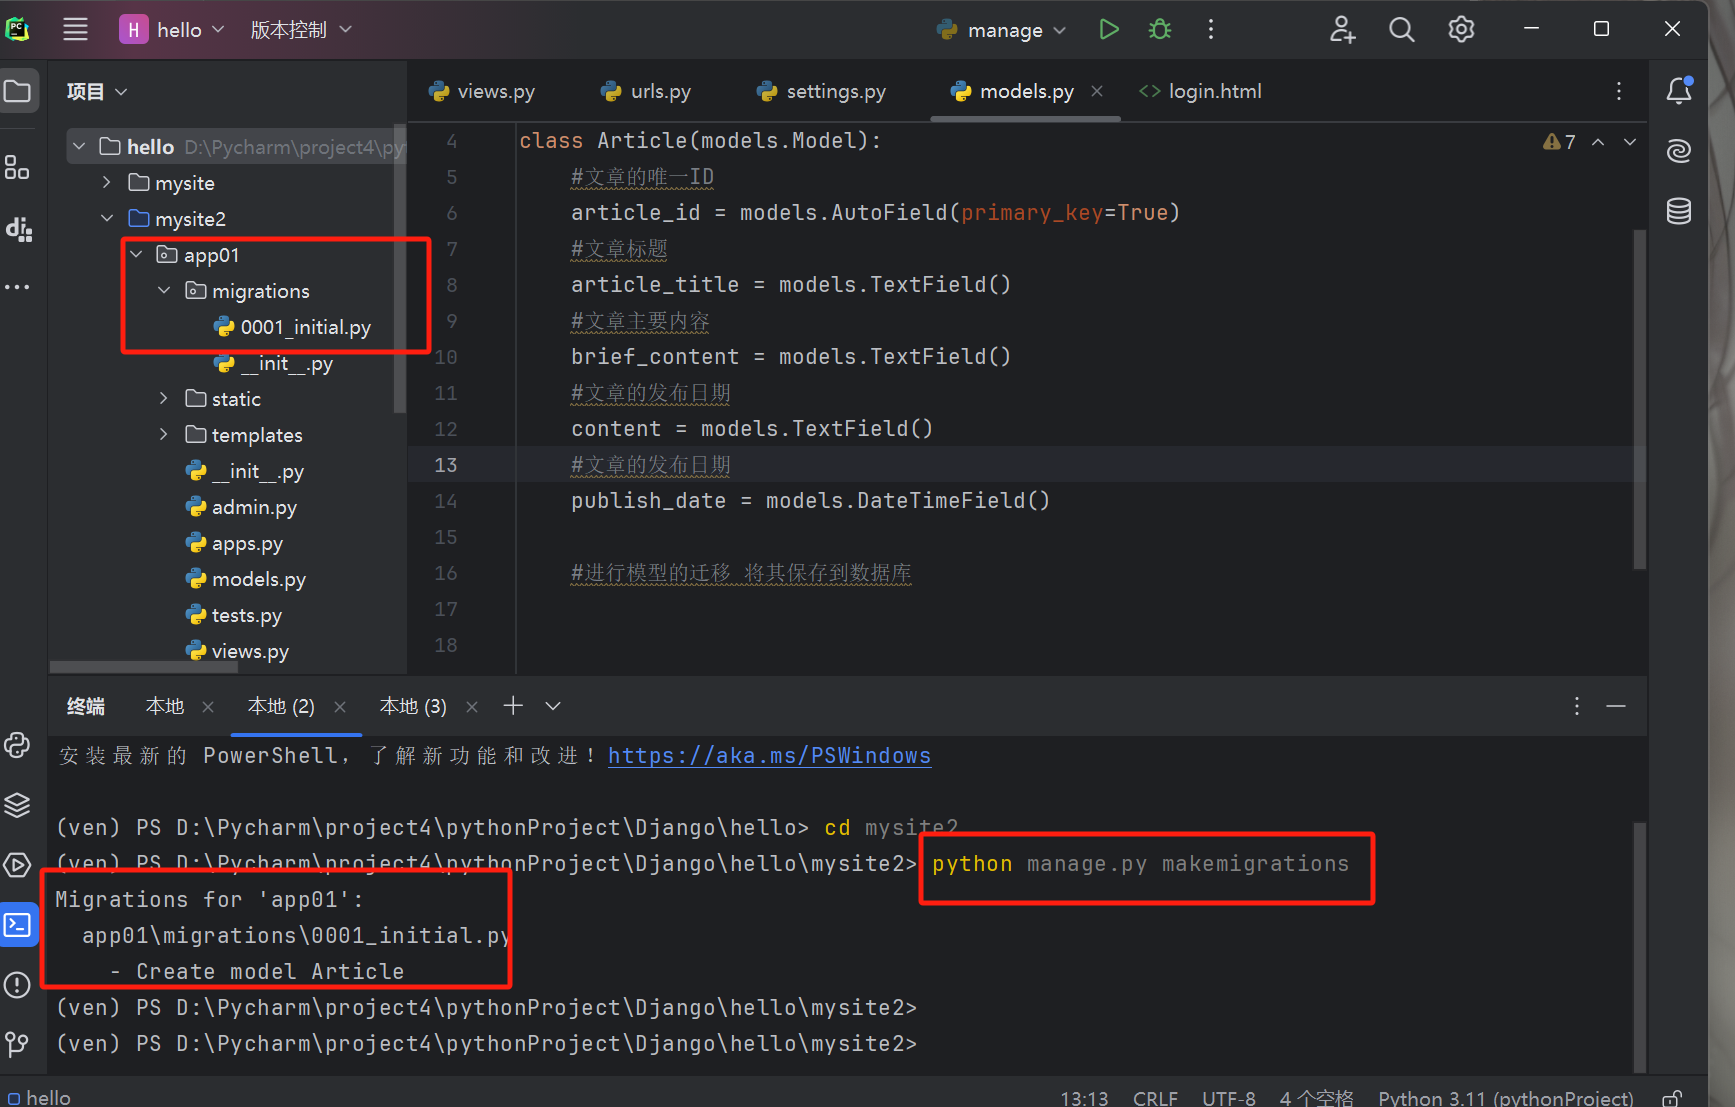The width and height of the screenshot is (1735, 1107).
Task: Open admin.py in project tree
Action: coord(254,507)
